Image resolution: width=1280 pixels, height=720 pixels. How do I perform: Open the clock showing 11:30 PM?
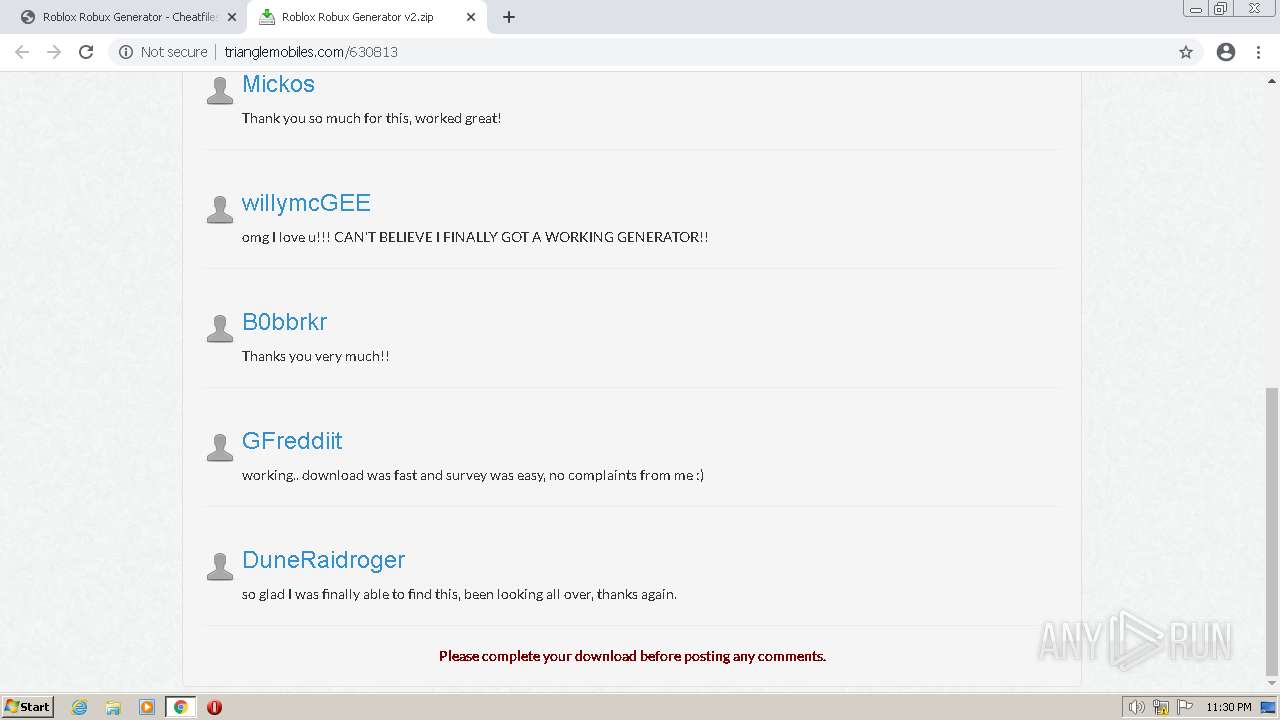tap(1229, 707)
